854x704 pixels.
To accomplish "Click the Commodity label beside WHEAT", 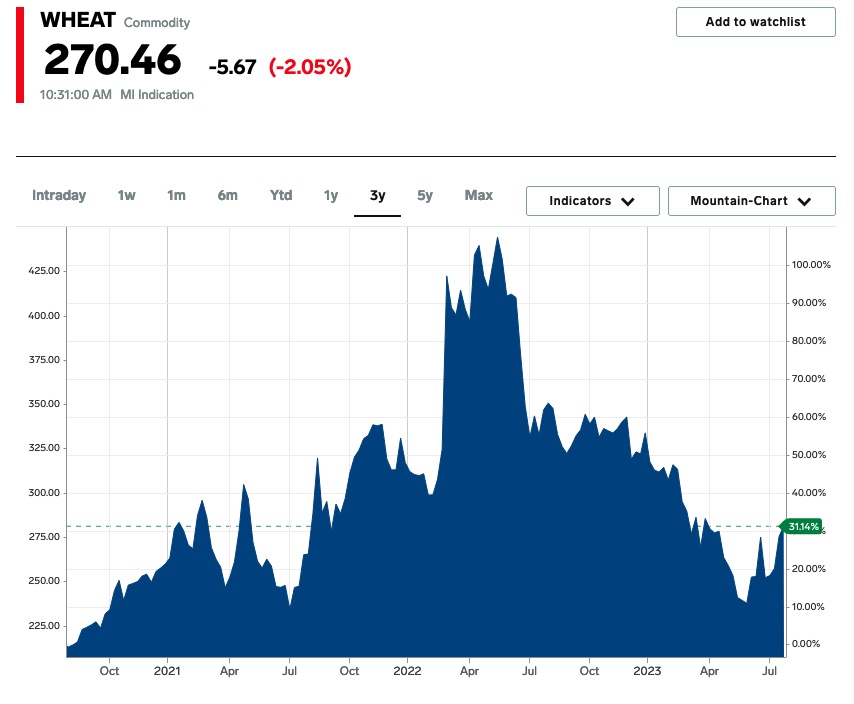I will point(157,23).
